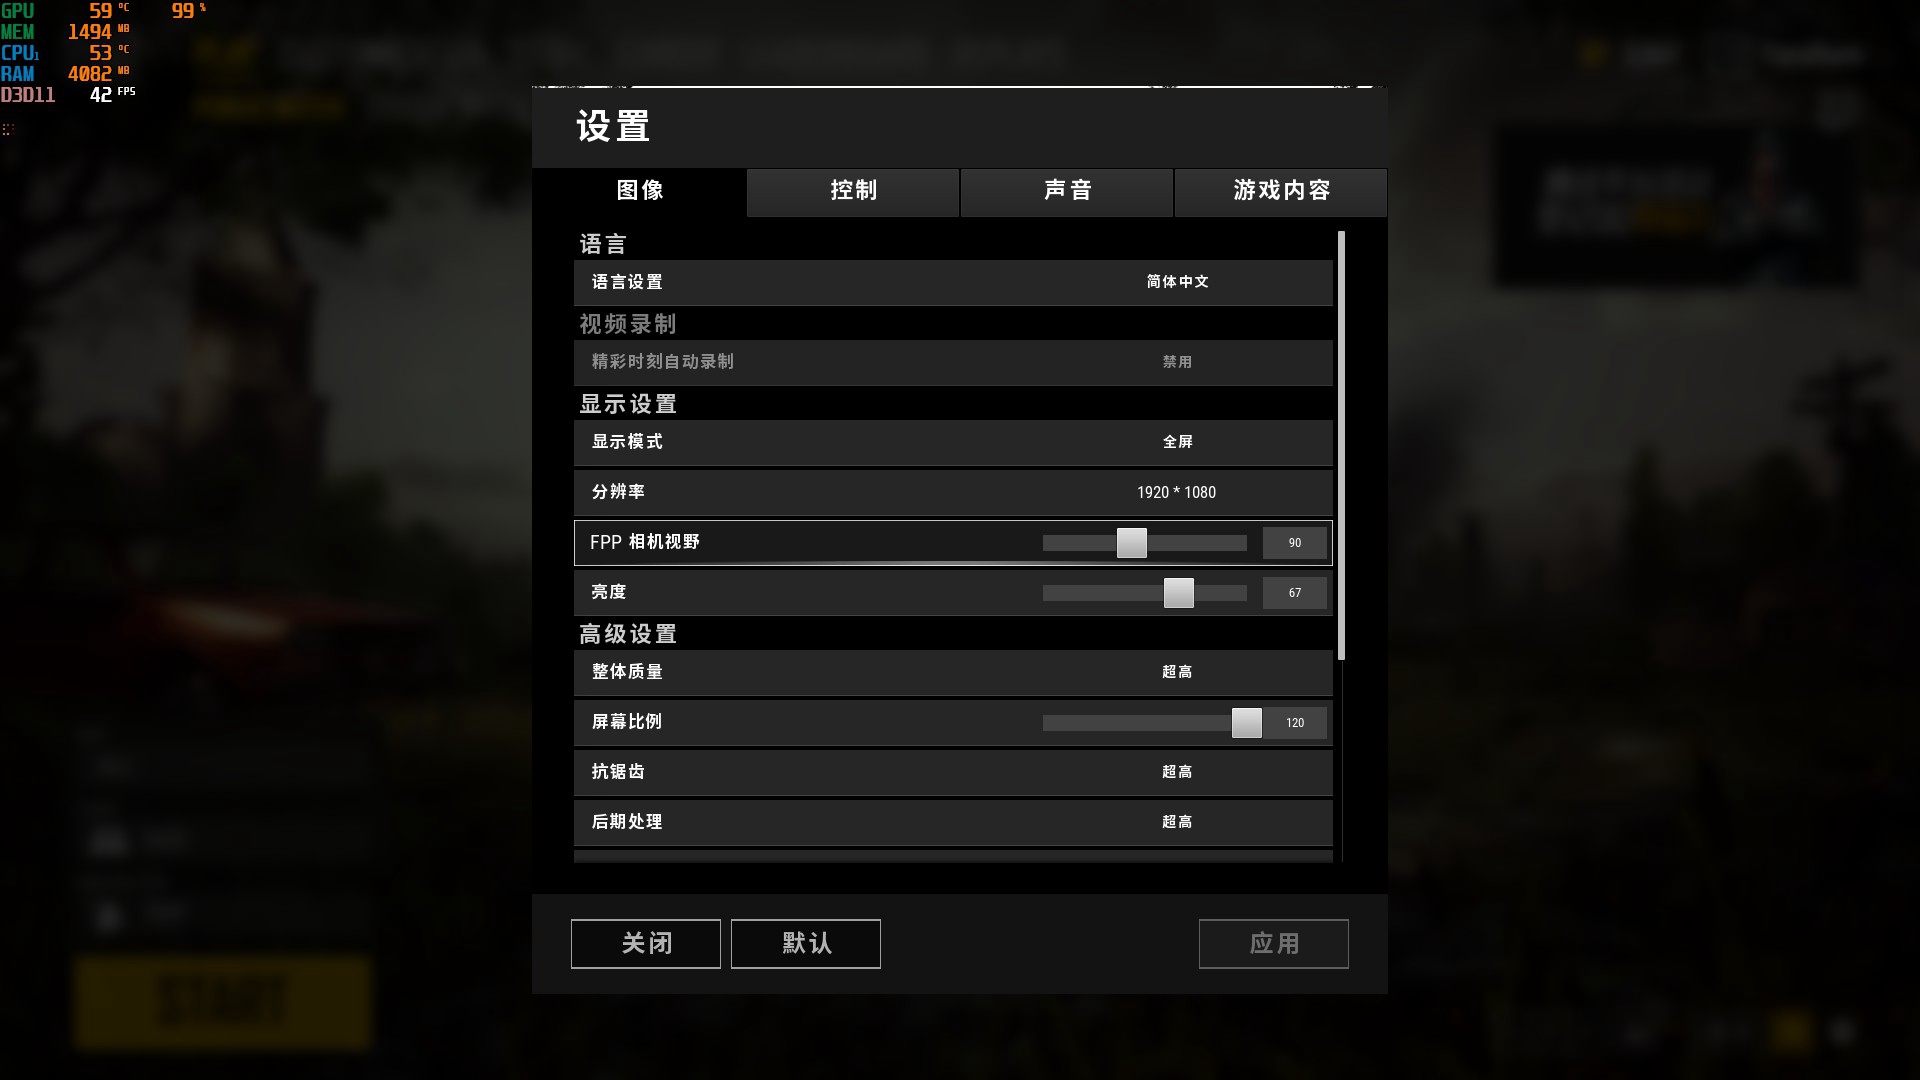The image size is (1920, 1080).
Task: Click the 屏幕比例 slider handle
Action: tap(1247, 723)
